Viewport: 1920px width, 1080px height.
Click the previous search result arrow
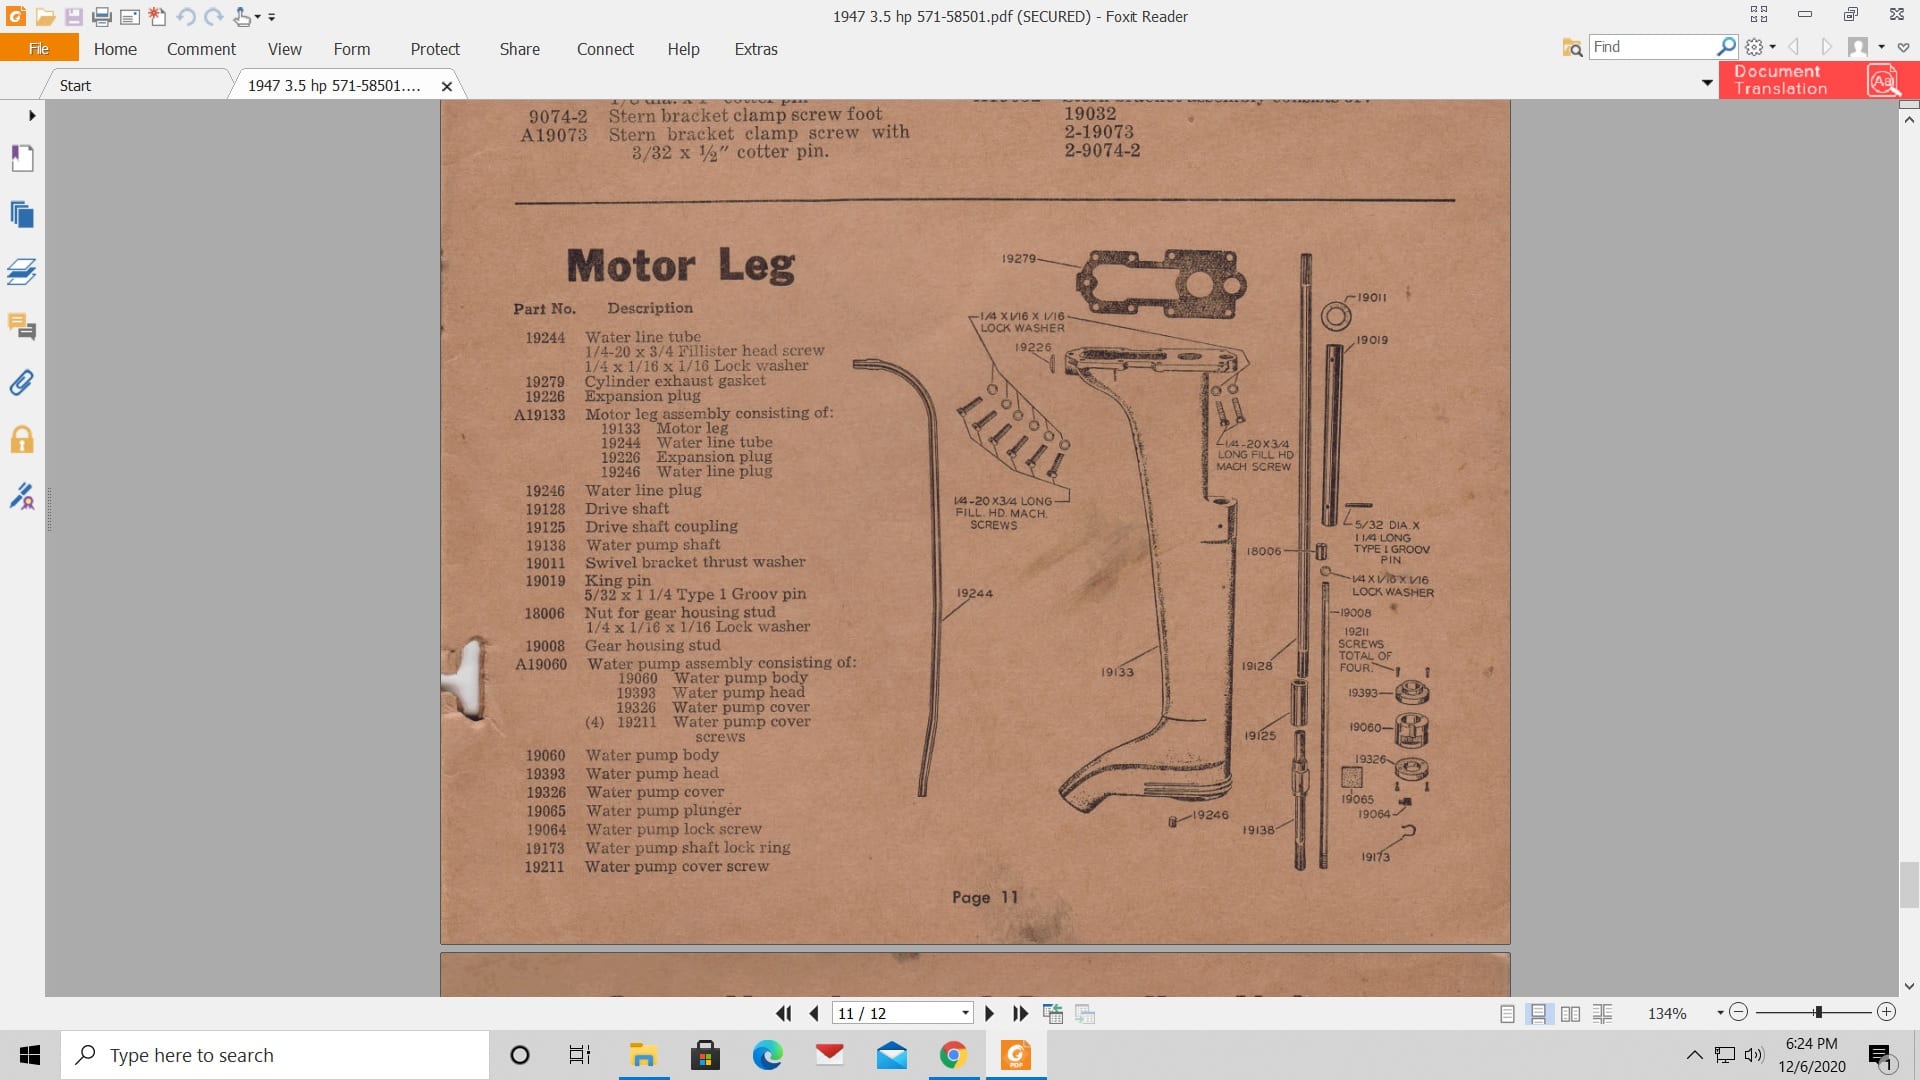click(x=1794, y=47)
